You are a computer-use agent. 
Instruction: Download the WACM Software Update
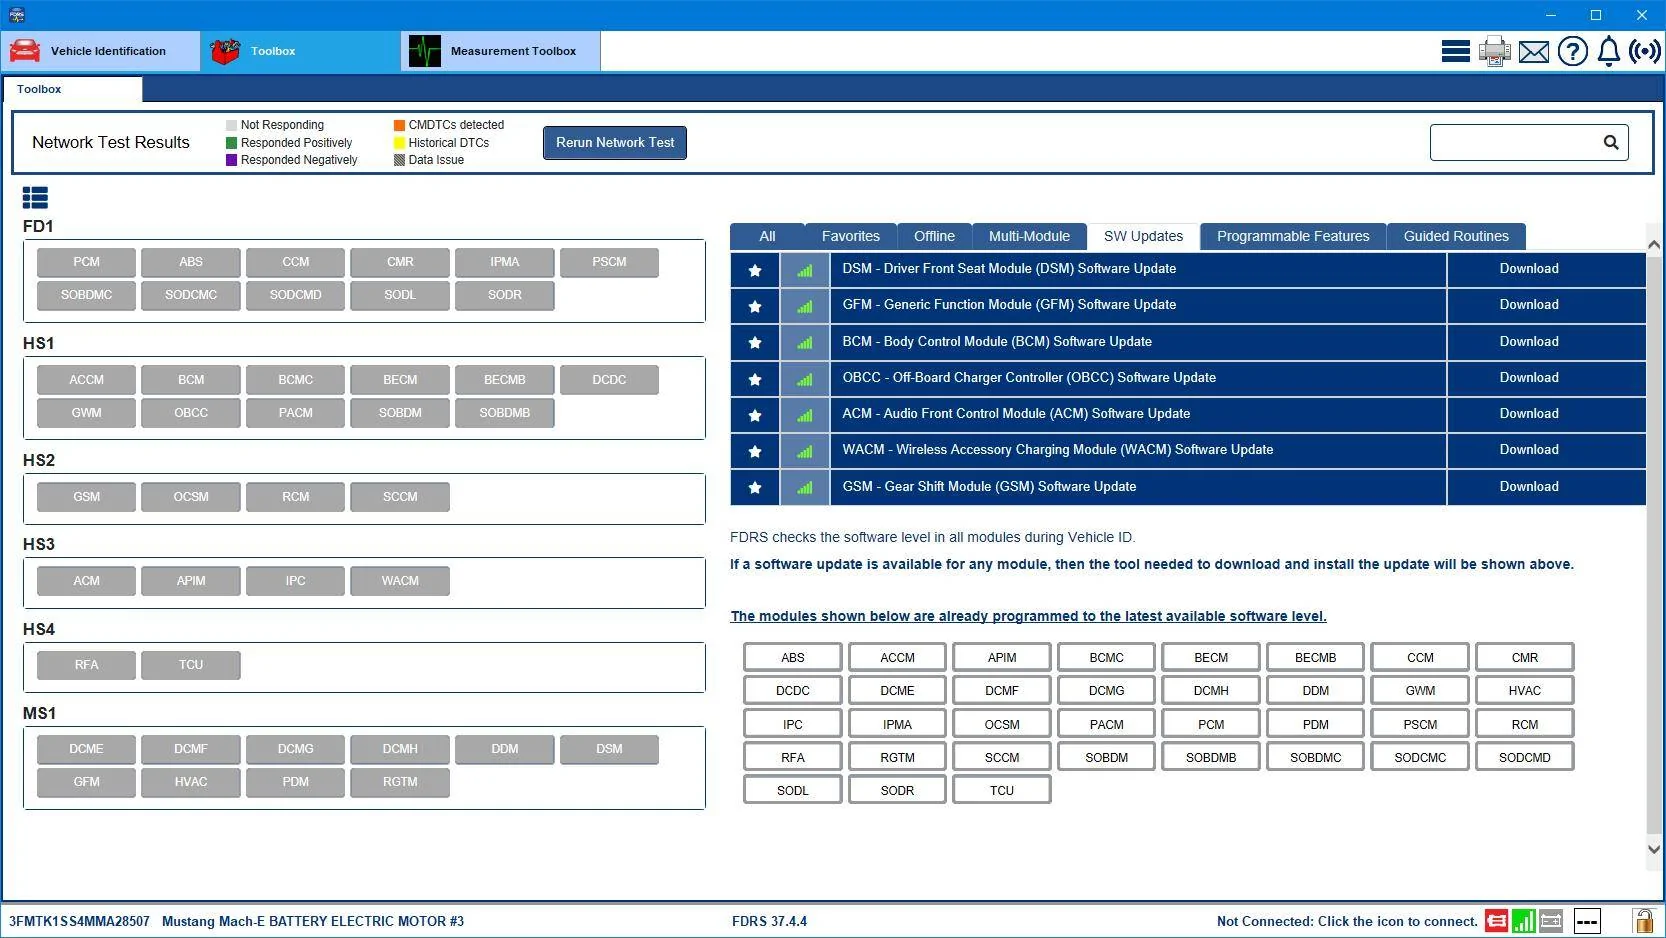click(x=1546, y=450)
